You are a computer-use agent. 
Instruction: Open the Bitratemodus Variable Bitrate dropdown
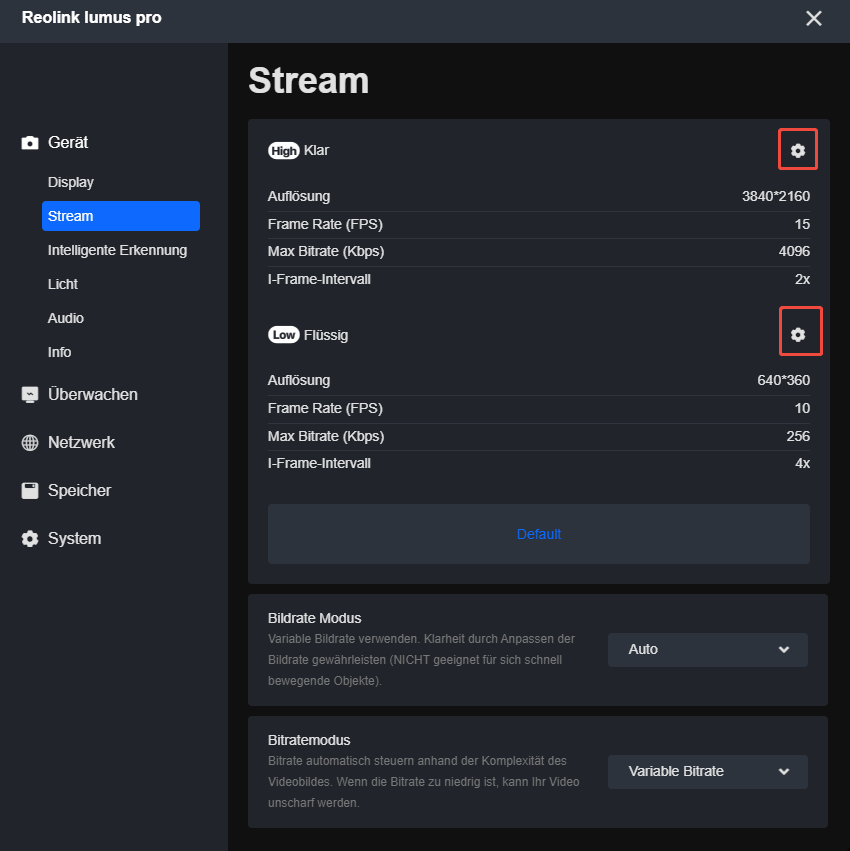pyautogui.click(x=707, y=771)
